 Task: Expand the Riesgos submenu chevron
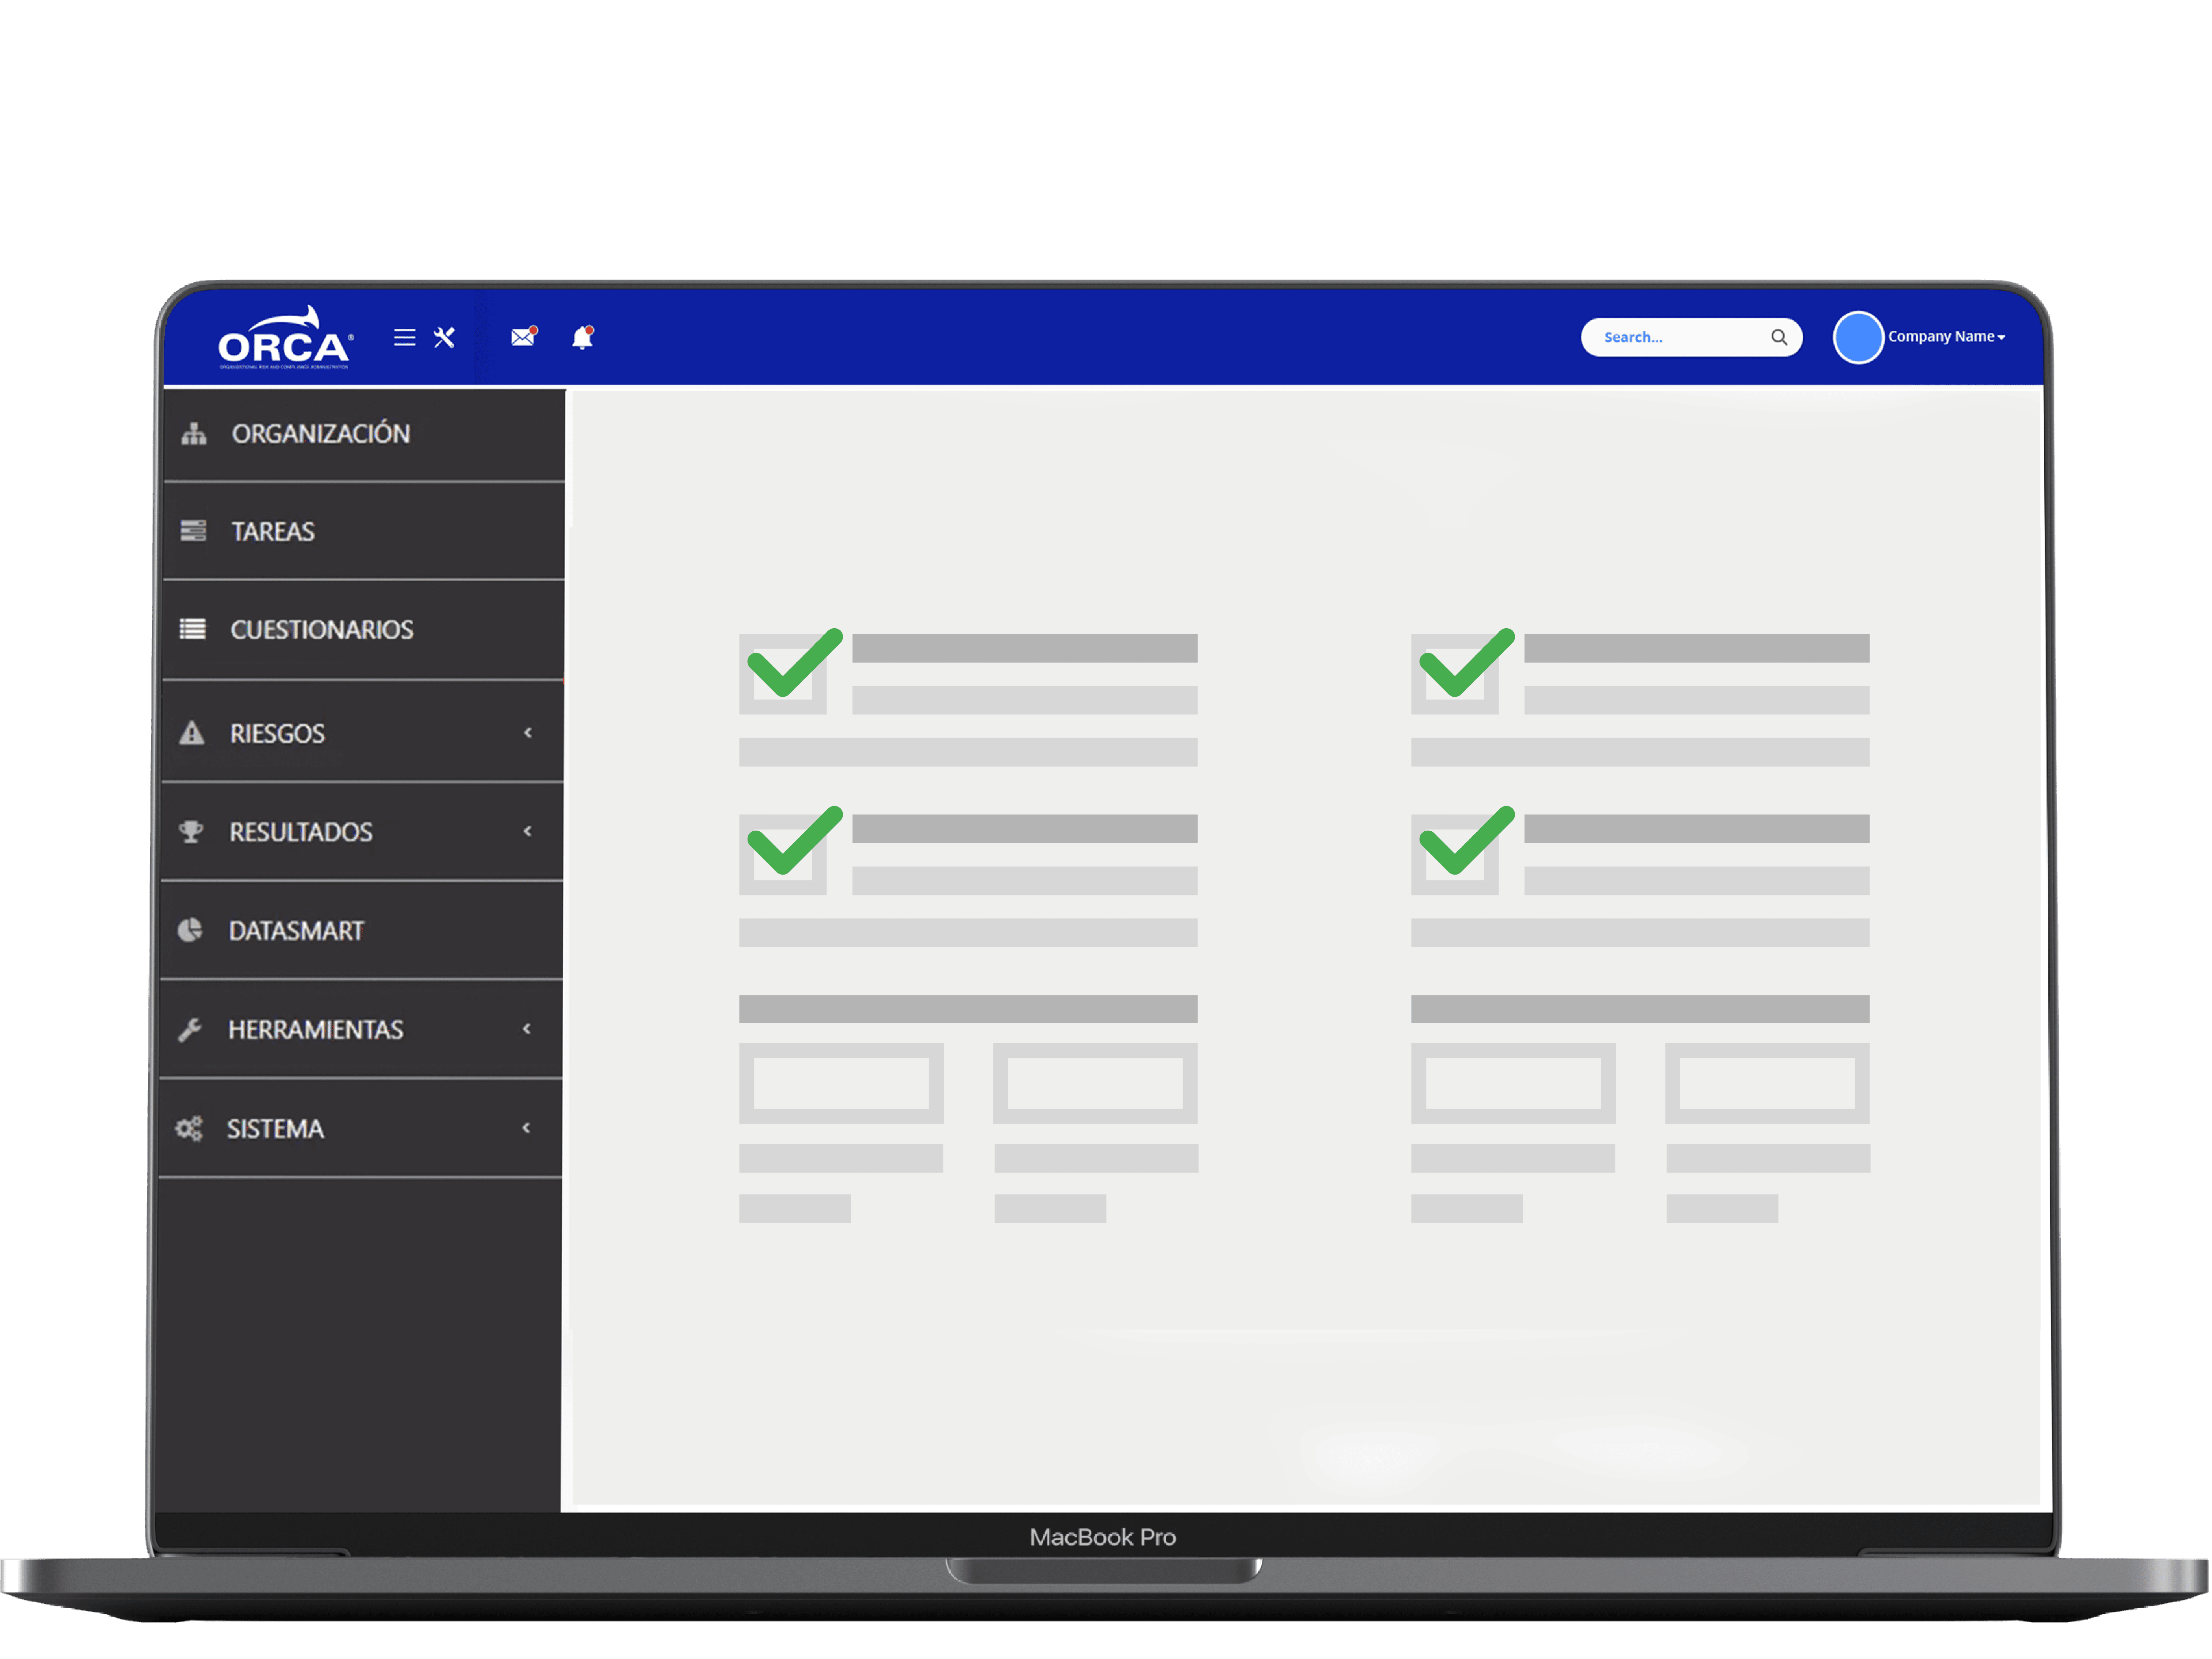(528, 733)
